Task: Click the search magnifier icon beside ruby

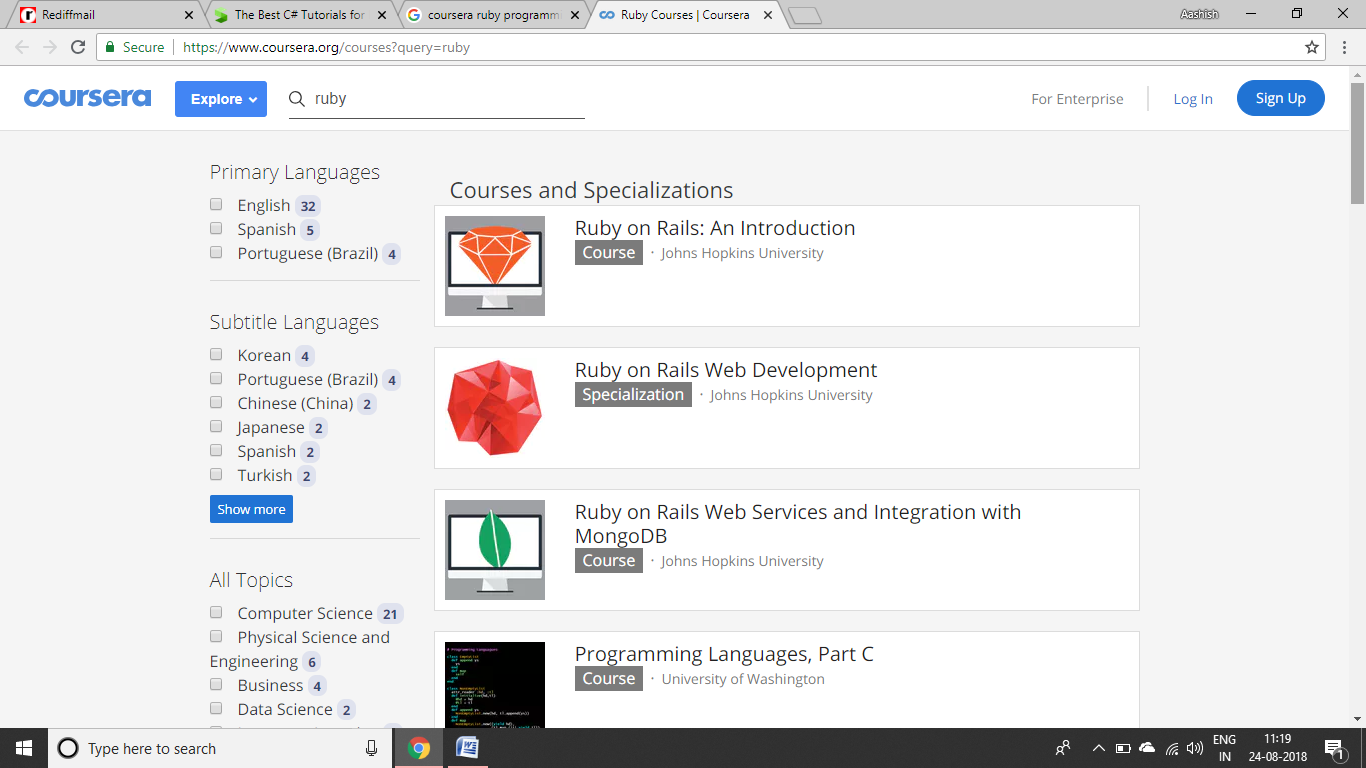Action: [x=297, y=99]
